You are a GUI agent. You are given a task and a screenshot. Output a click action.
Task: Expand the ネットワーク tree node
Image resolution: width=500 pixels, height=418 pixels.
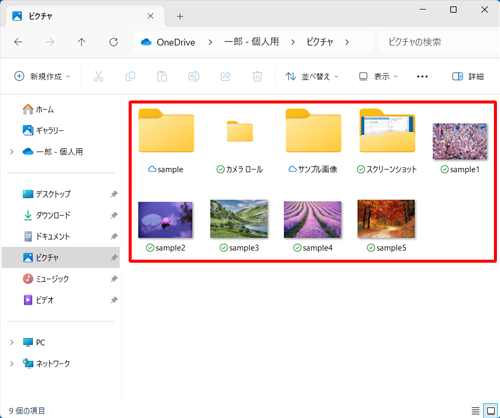pyautogui.click(x=12, y=363)
